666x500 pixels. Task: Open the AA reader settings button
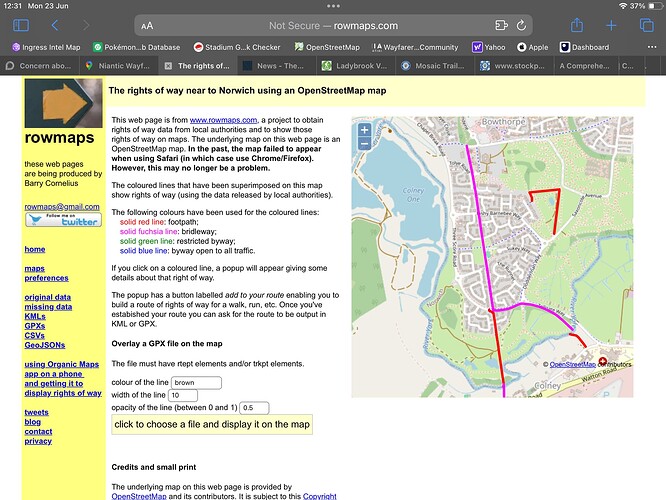tap(147, 26)
